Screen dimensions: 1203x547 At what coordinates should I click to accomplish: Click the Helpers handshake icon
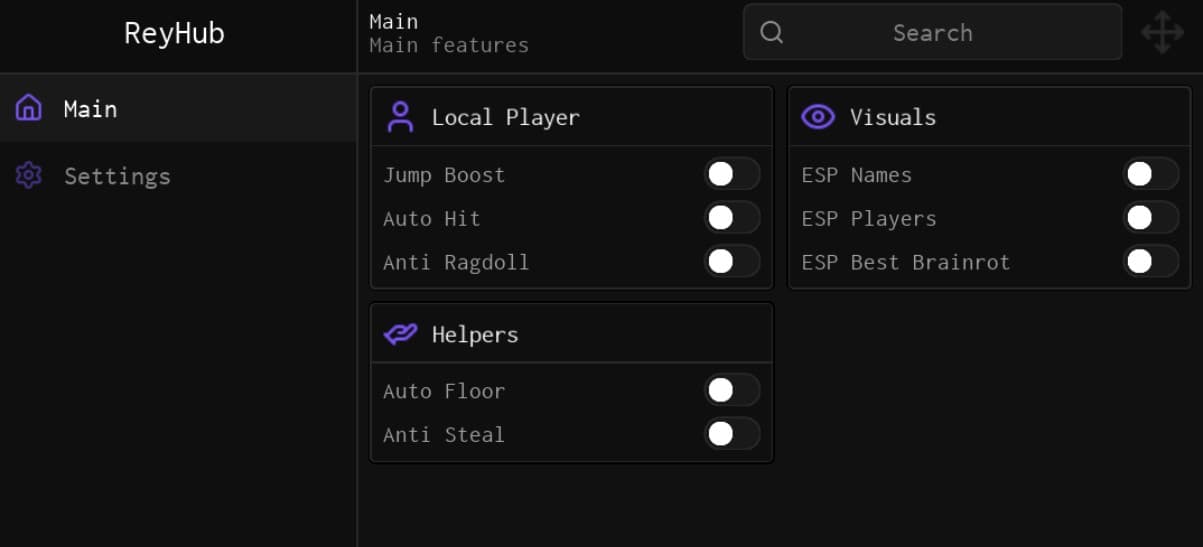[x=400, y=334]
